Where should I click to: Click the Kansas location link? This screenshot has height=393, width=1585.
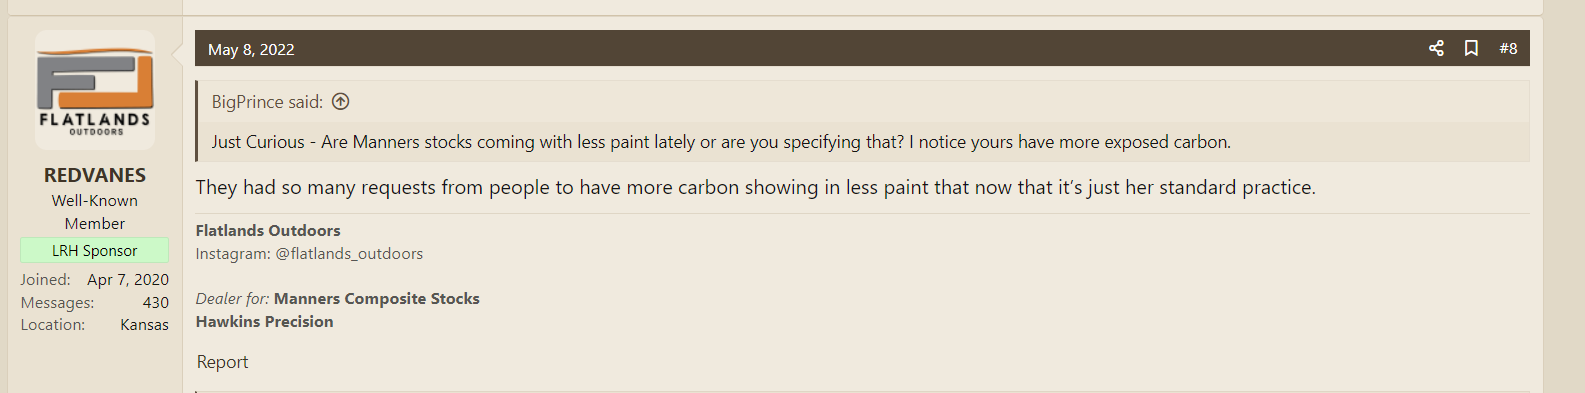tap(144, 325)
